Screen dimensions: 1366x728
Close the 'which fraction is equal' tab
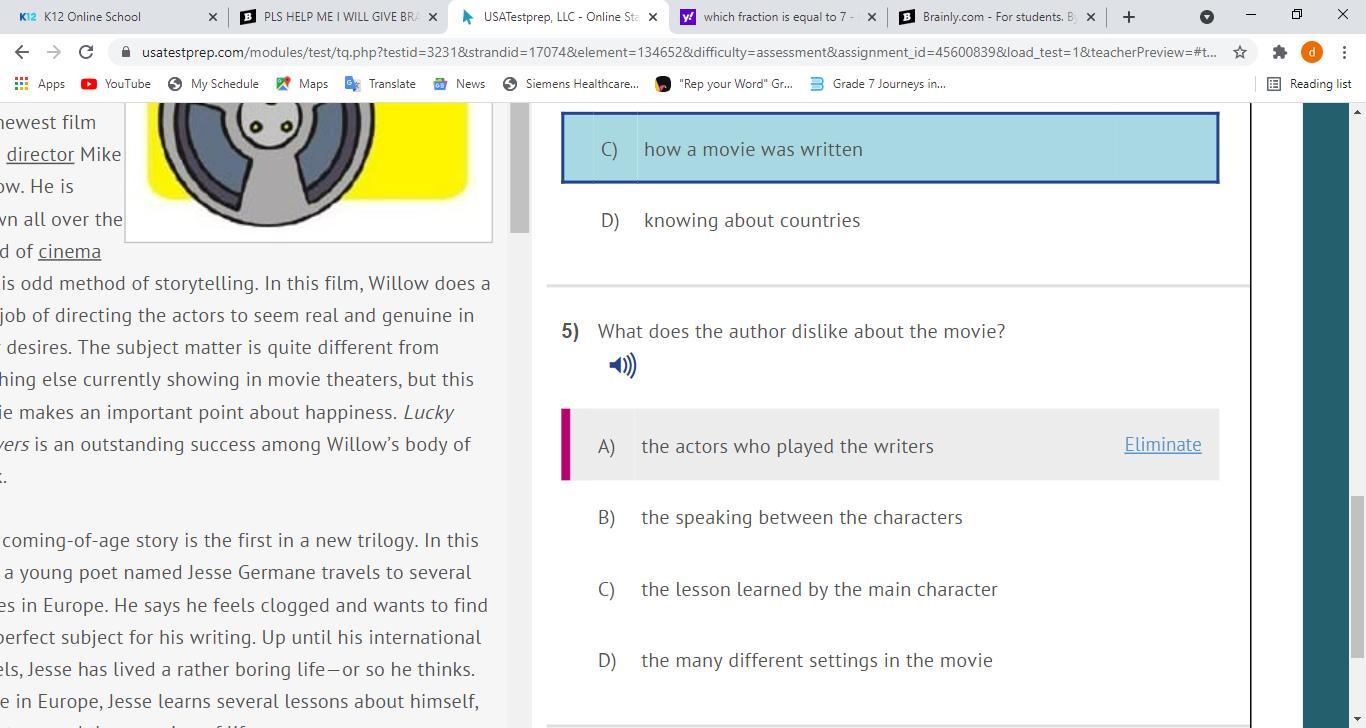coord(872,17)
